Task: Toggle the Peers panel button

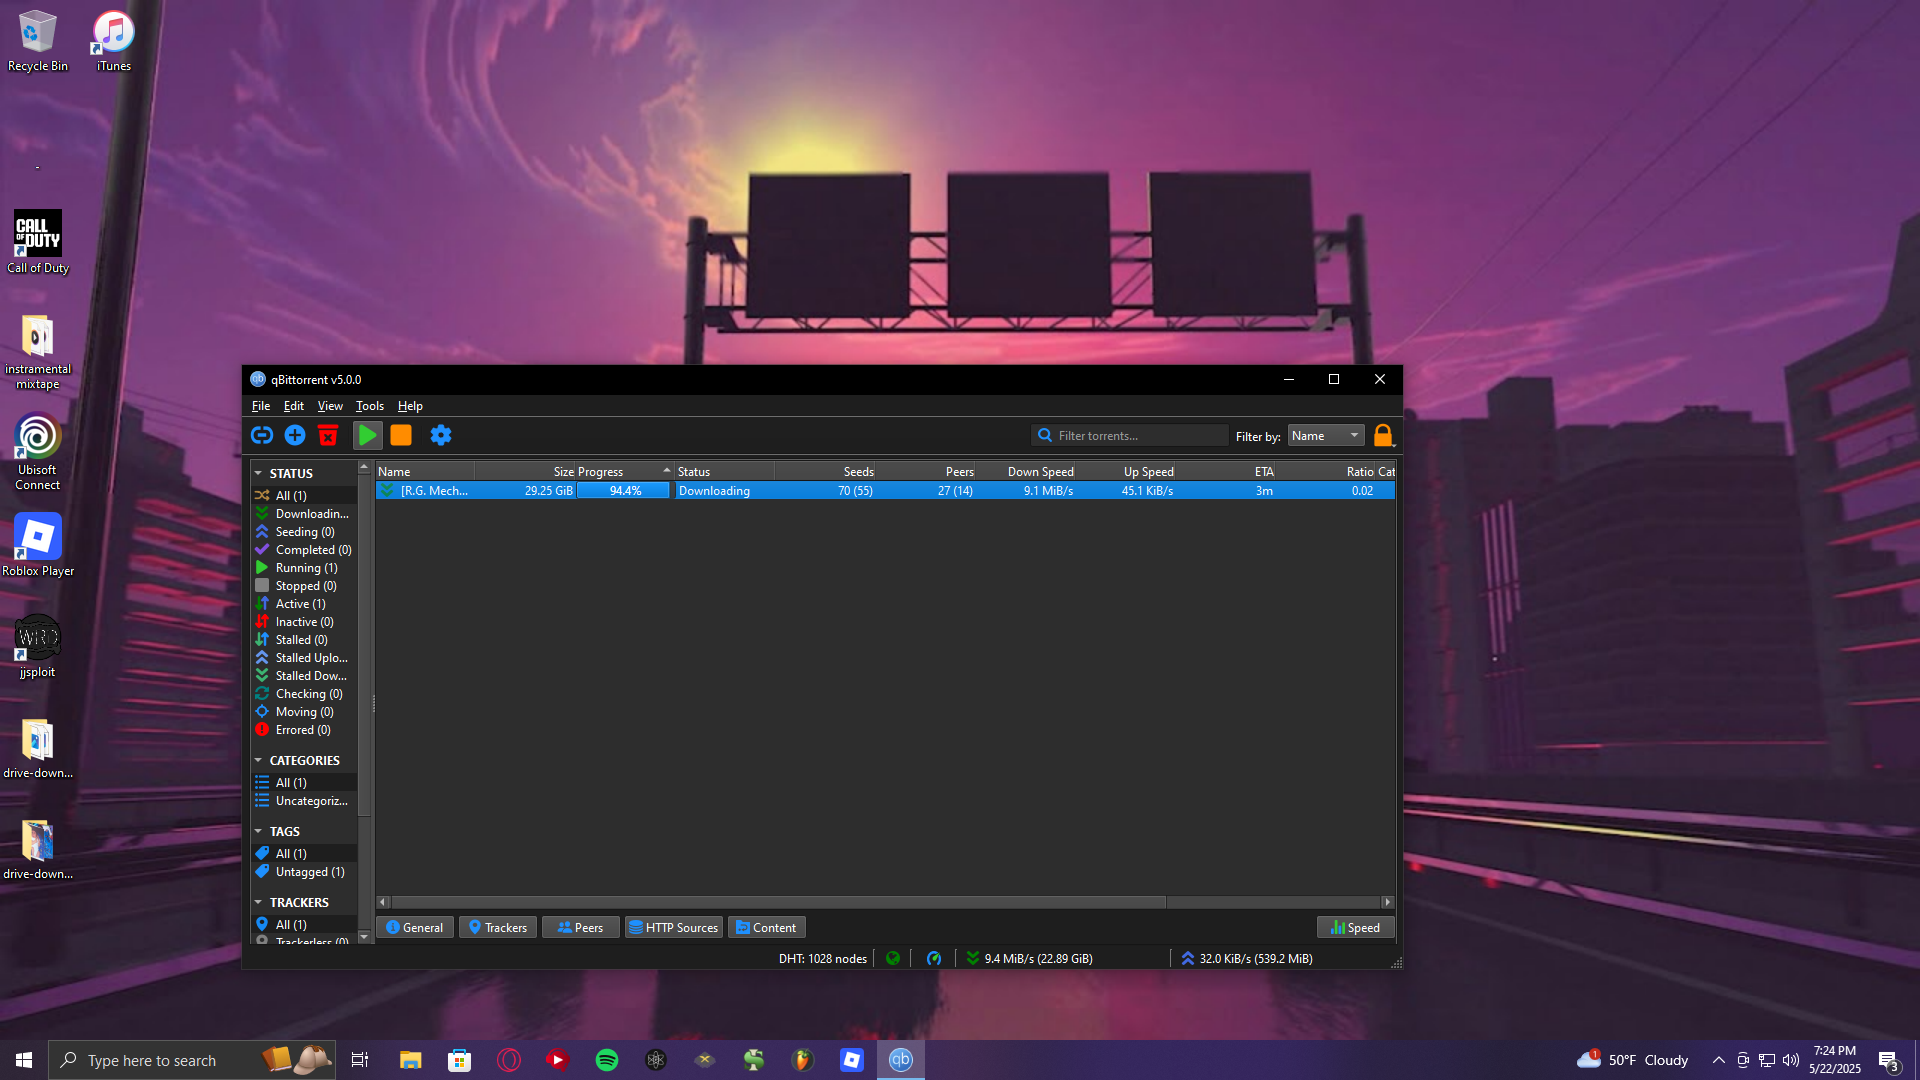Action: 580,927
